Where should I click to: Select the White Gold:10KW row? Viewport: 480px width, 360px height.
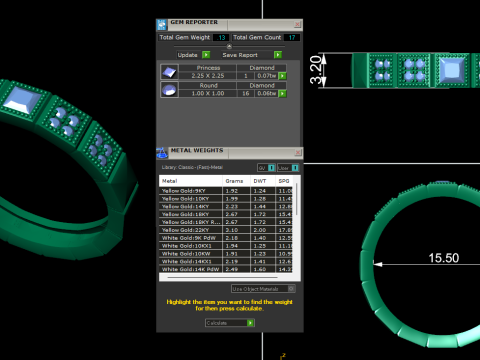tap(226, 254)
